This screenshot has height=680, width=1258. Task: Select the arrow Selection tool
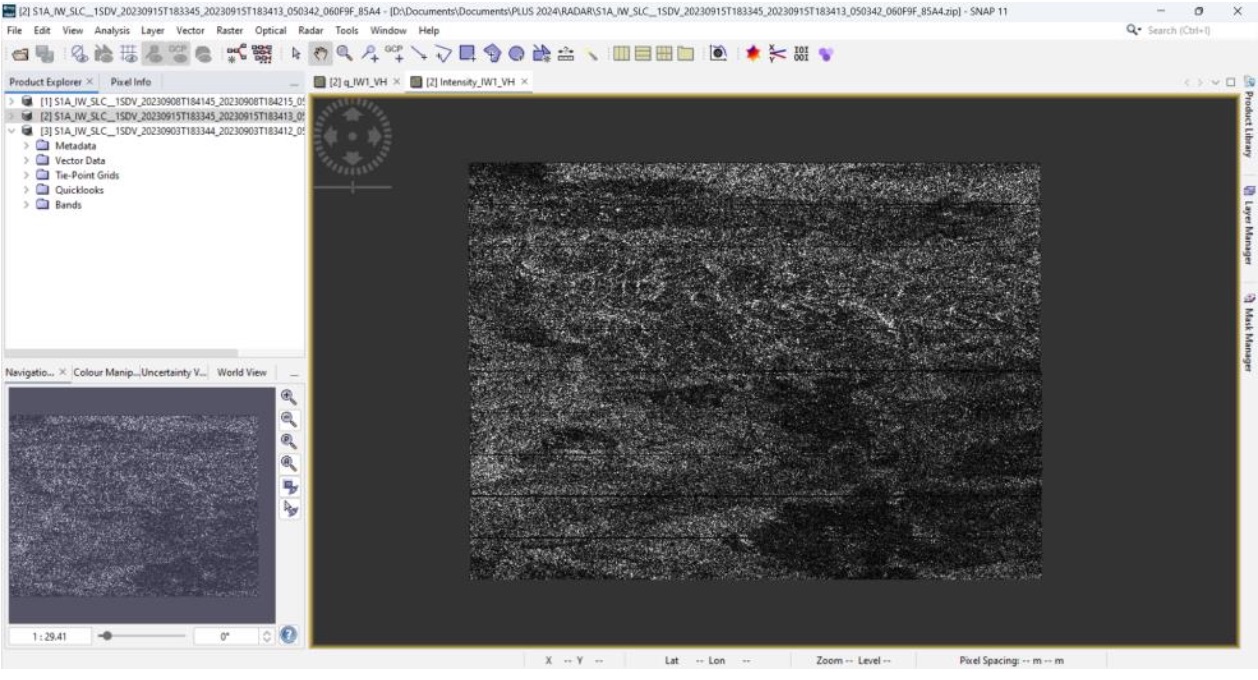click(296, 53)
